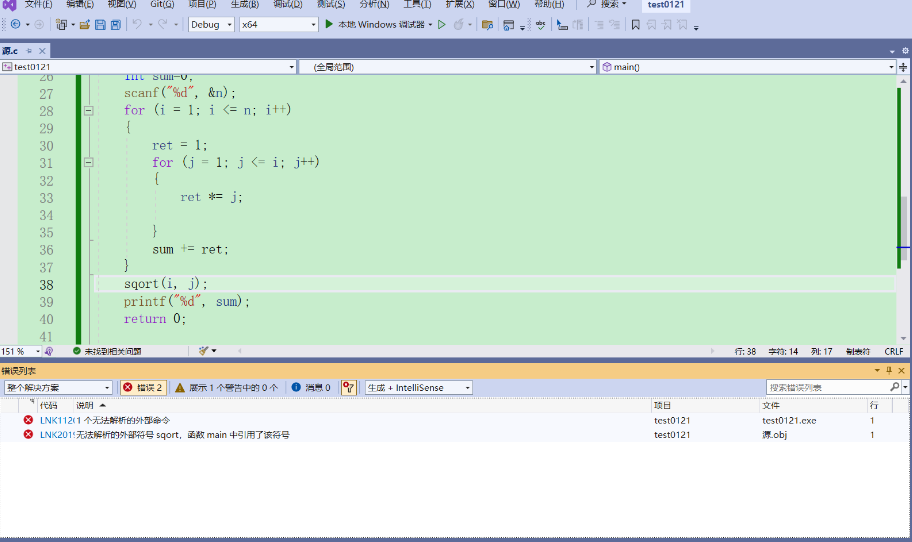Open the main() member dropdown
The width and height of the screenshot is (912, 542).
pos(747,67)
